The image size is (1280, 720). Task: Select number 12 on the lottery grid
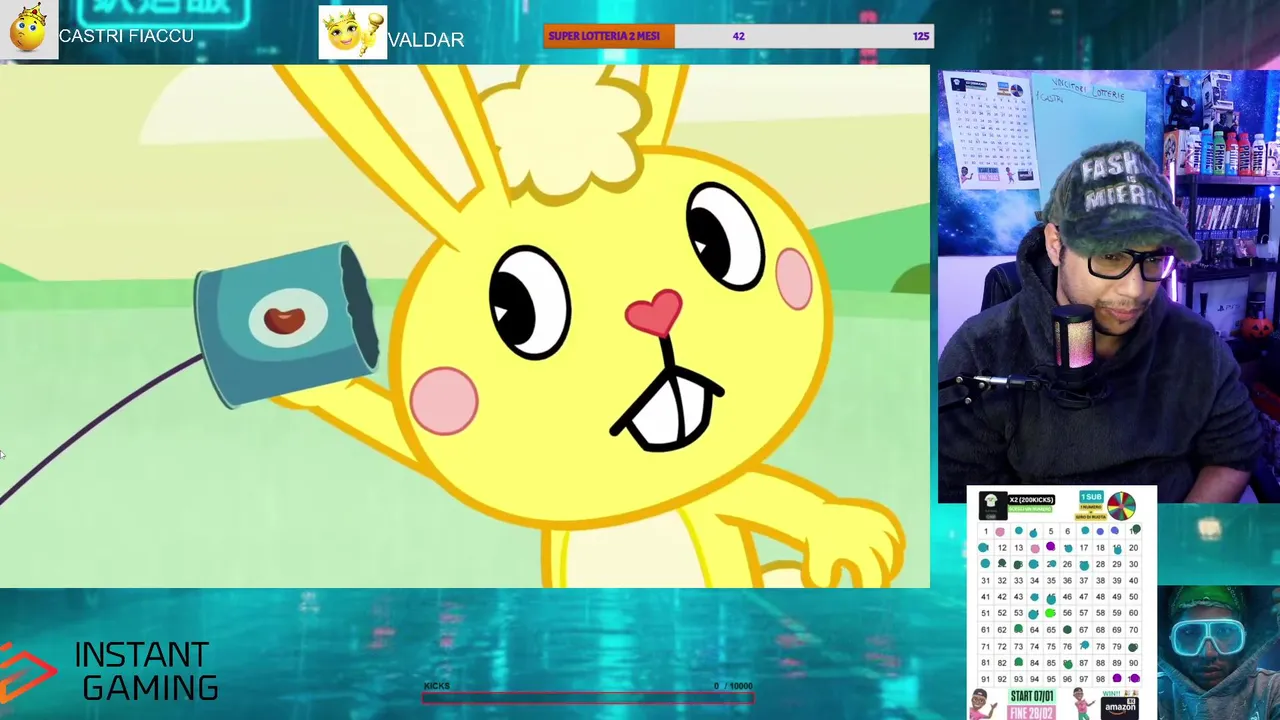click(1002, 548)
